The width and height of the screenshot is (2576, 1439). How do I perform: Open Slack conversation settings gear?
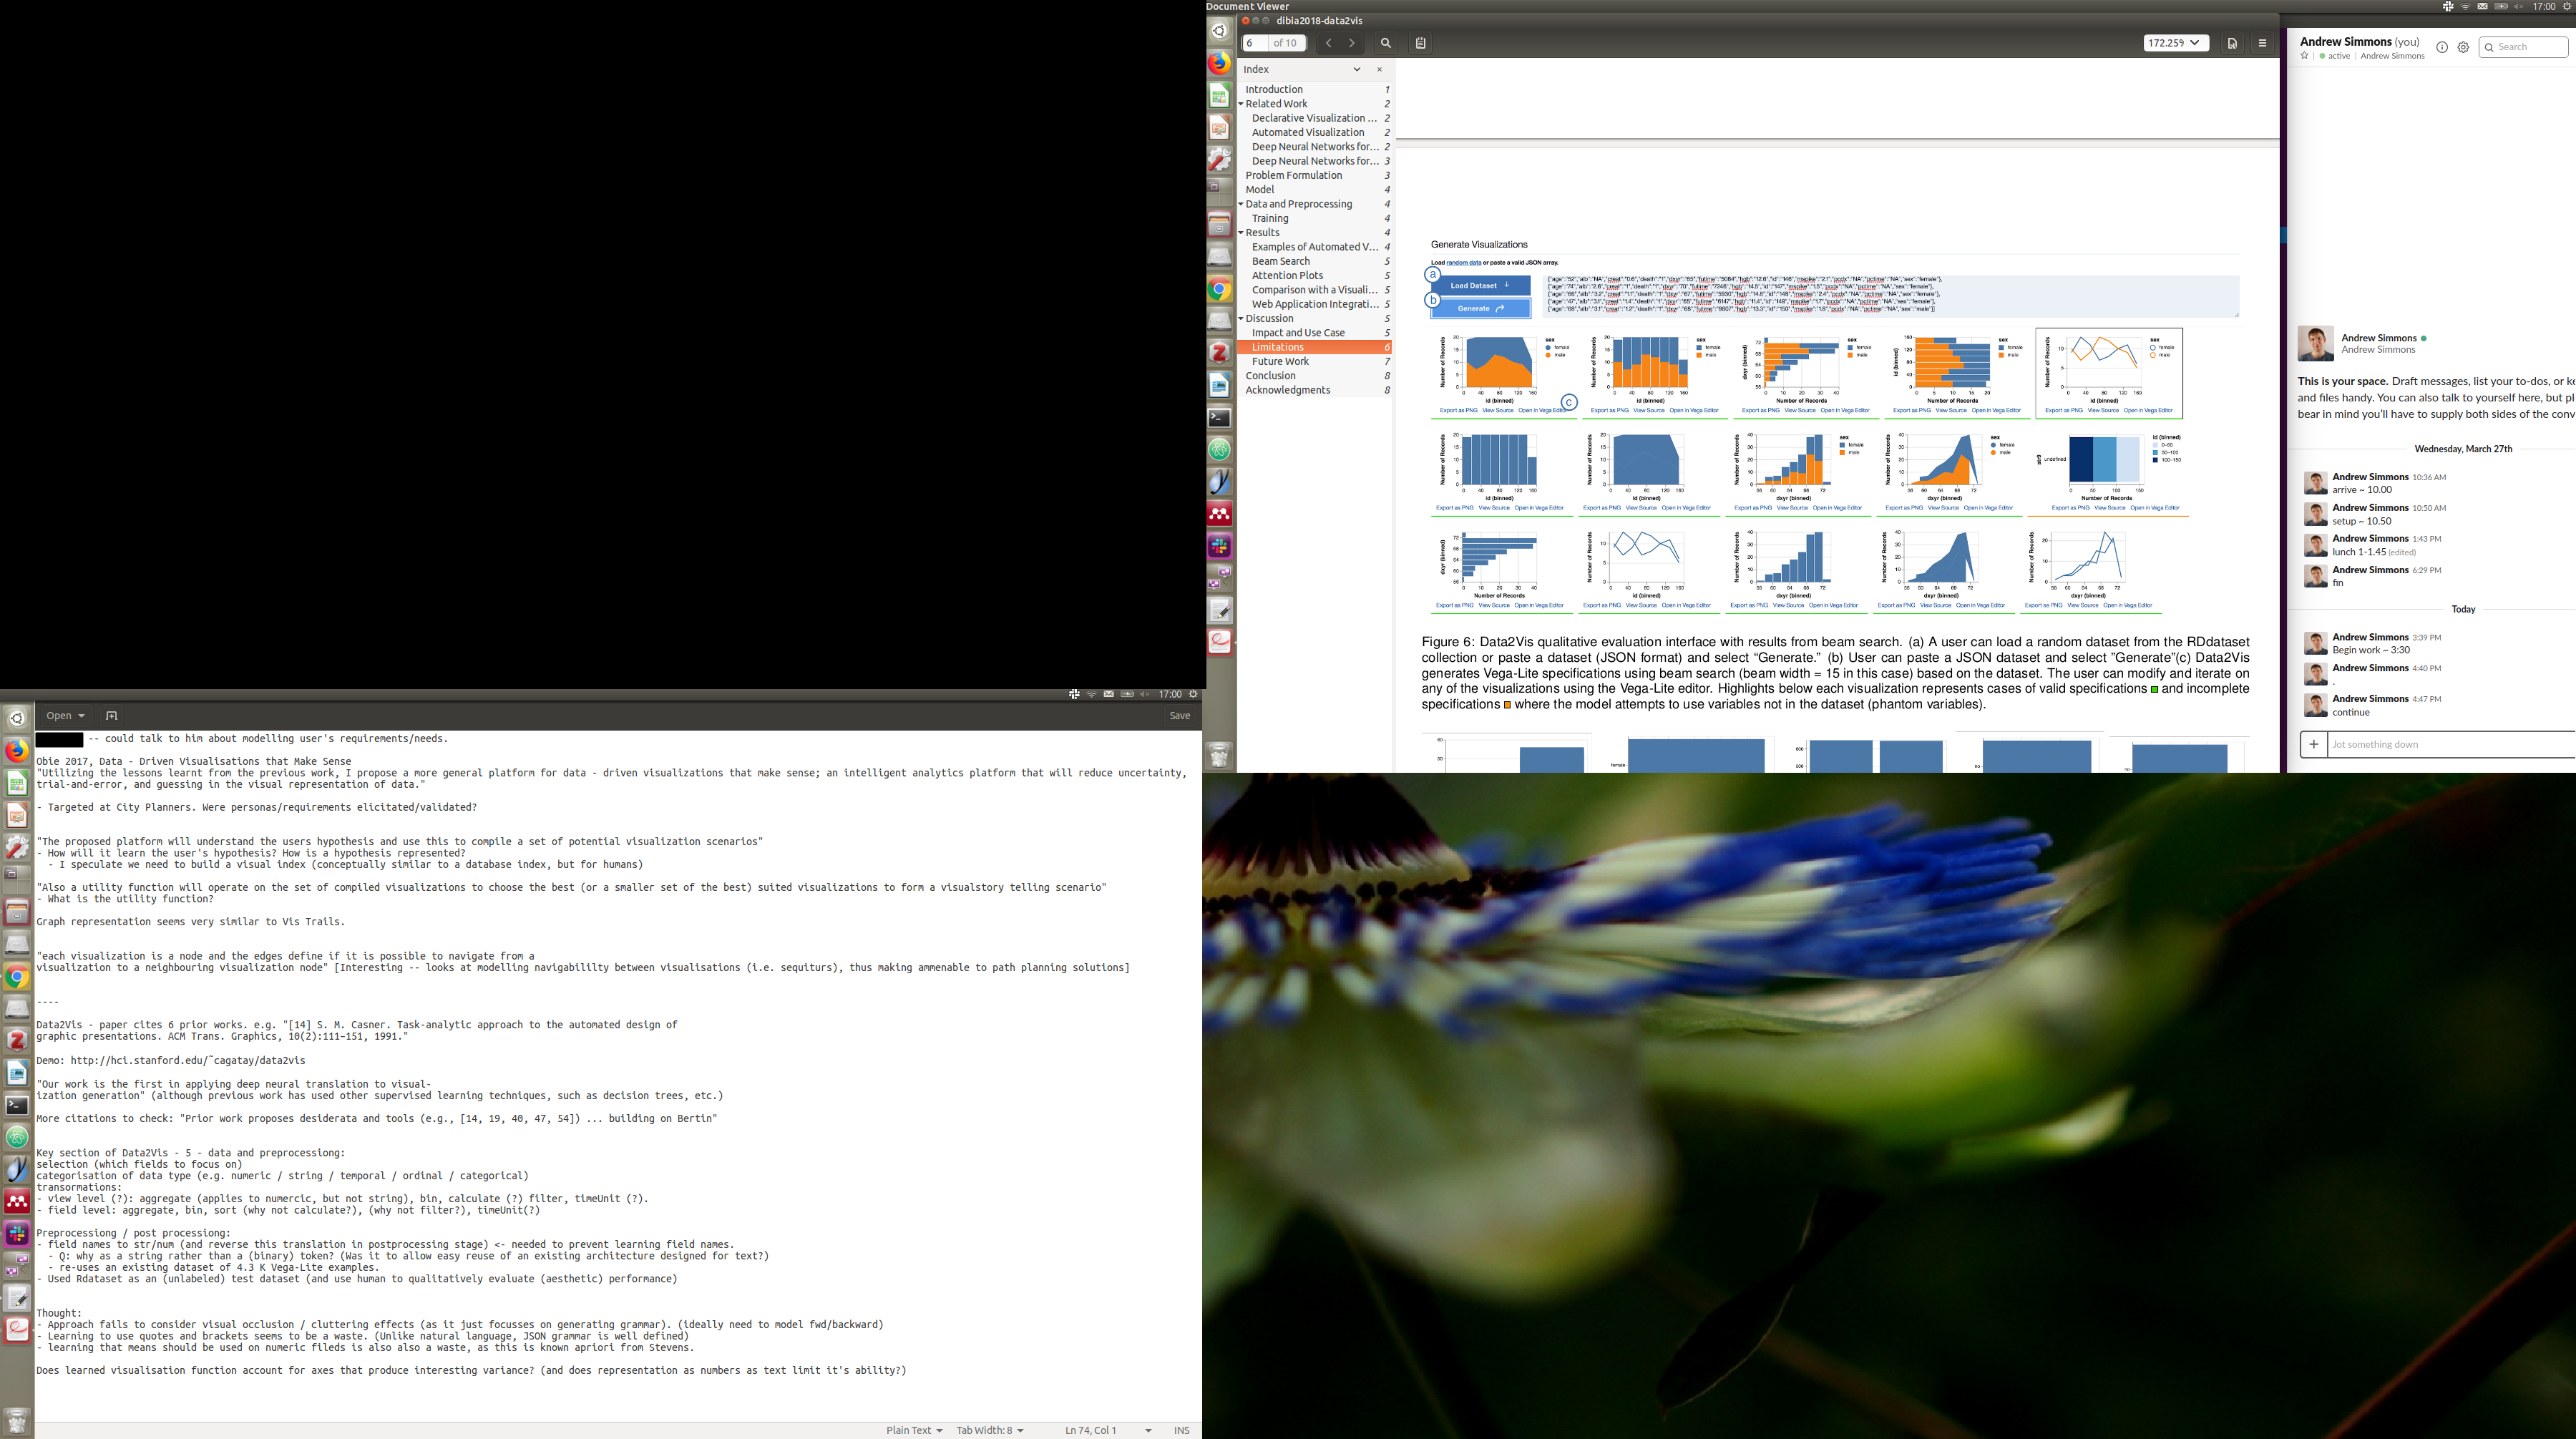click(x=2463, y=47)
